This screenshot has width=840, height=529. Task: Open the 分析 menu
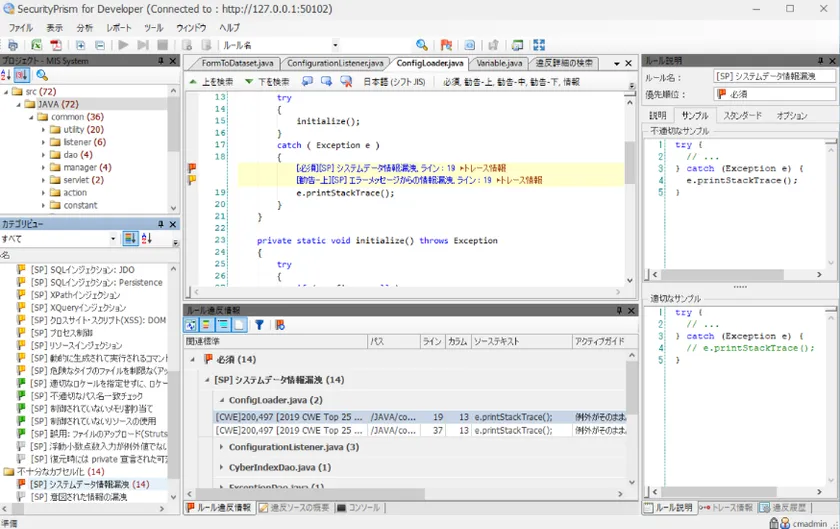[x=84, y=28]
